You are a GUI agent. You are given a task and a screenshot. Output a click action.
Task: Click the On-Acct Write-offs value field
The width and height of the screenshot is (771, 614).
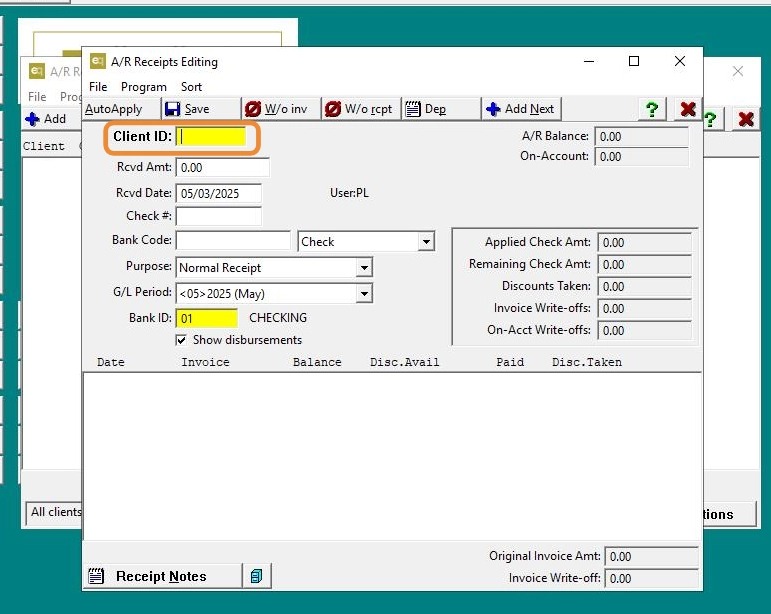click(645, 330)
